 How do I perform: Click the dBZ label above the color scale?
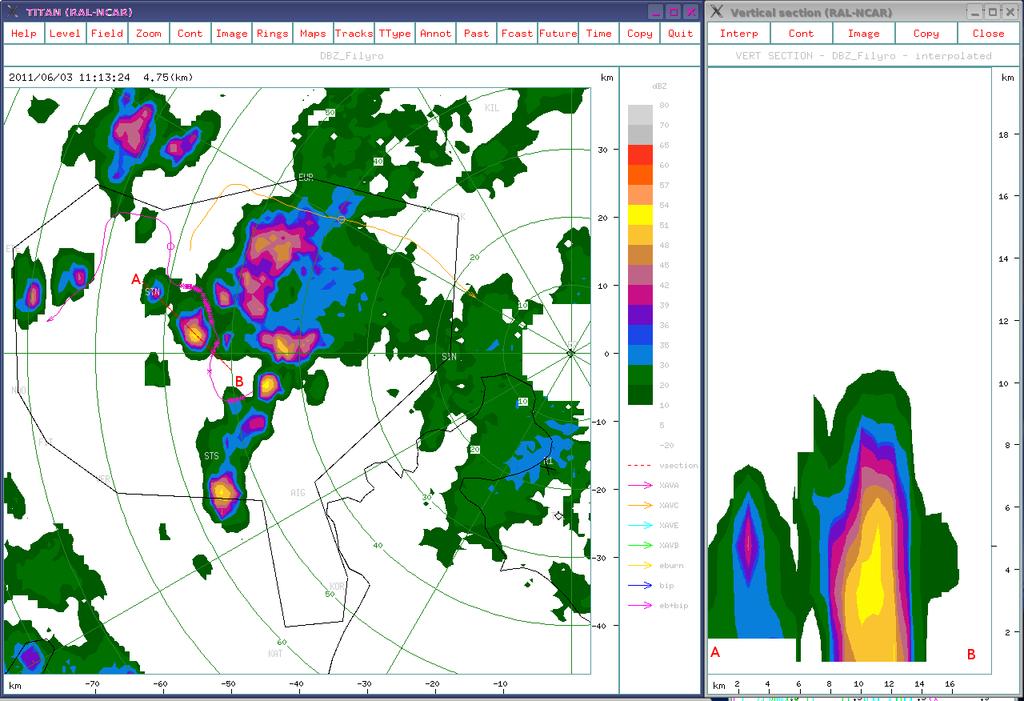(660, 86)
